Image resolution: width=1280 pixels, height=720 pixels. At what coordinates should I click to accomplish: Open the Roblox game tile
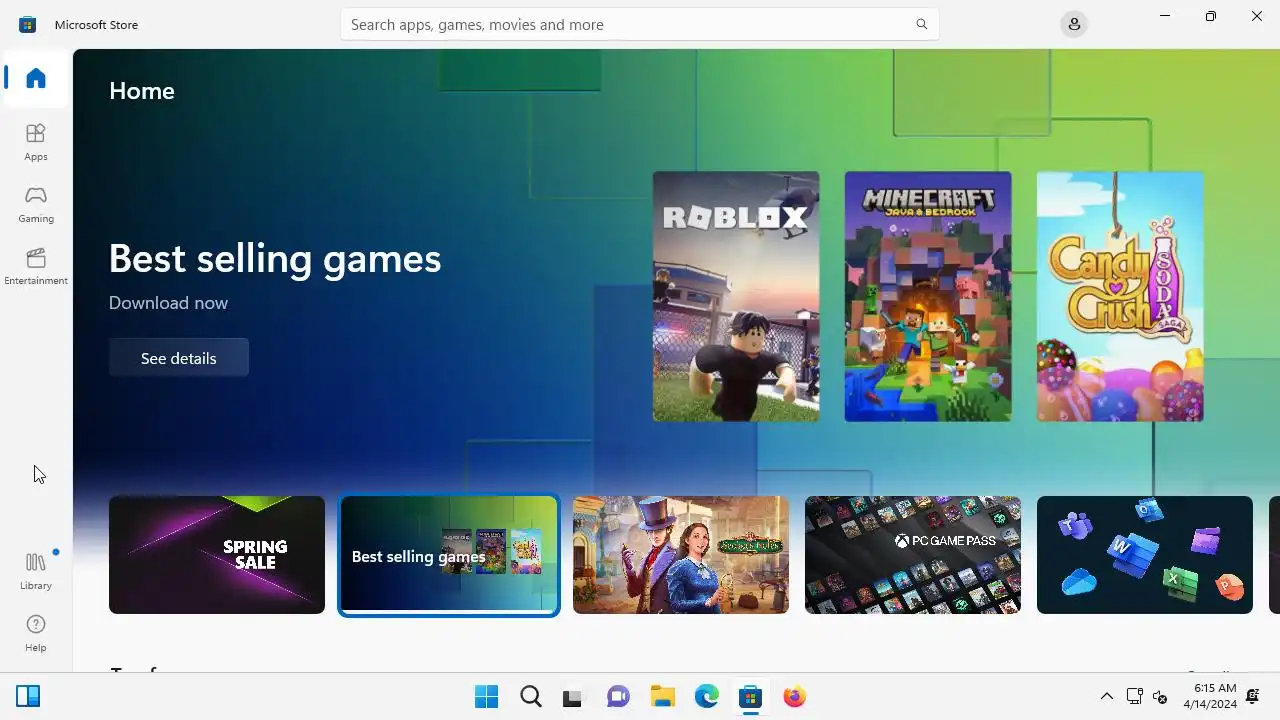point(736,296)
